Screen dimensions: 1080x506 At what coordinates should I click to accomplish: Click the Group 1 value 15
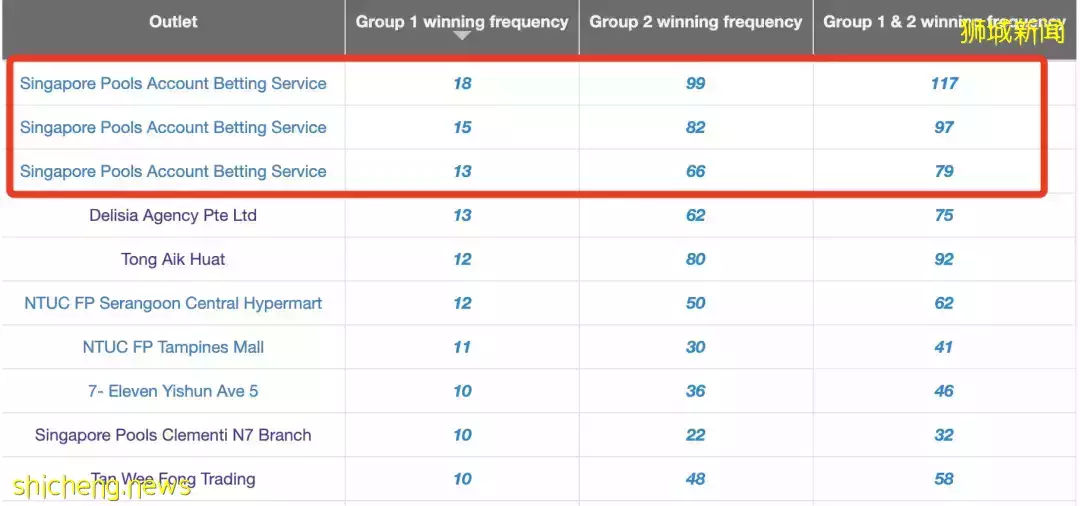(462, 127)
